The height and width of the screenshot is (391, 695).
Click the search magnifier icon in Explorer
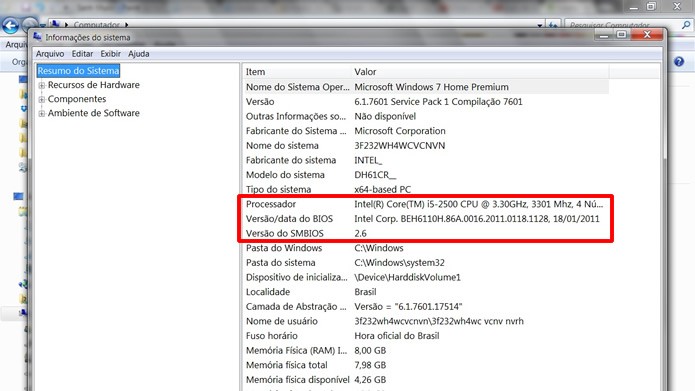click(x=686, y=25)
